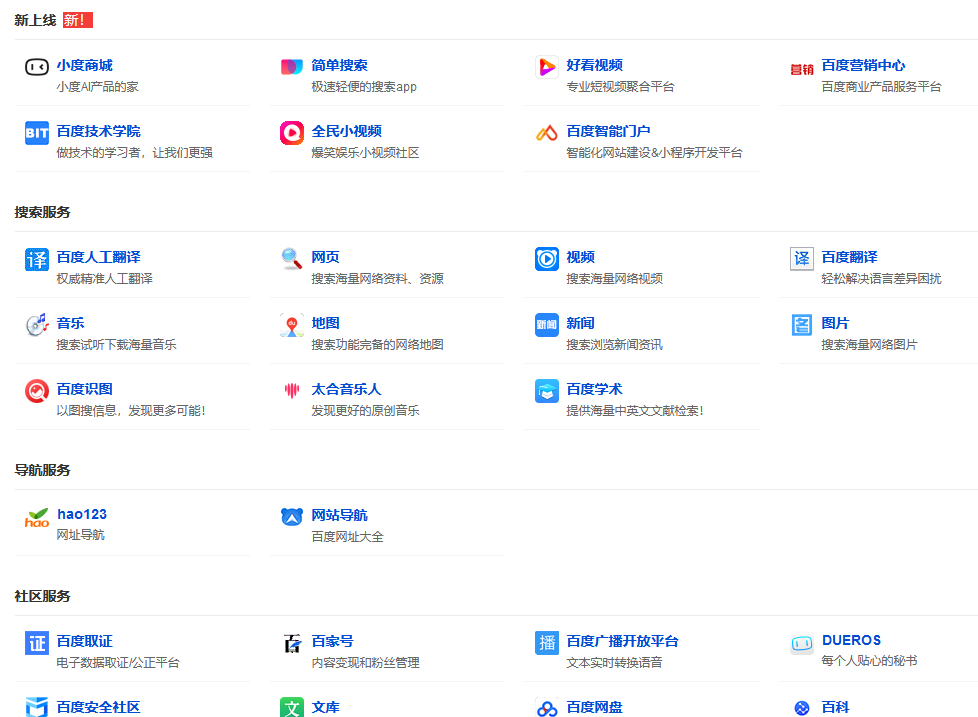The width and height of the screenshot is (978, 717).
Task: Click the 网页 magnifier icon
Action: click(x=291, y=259)
